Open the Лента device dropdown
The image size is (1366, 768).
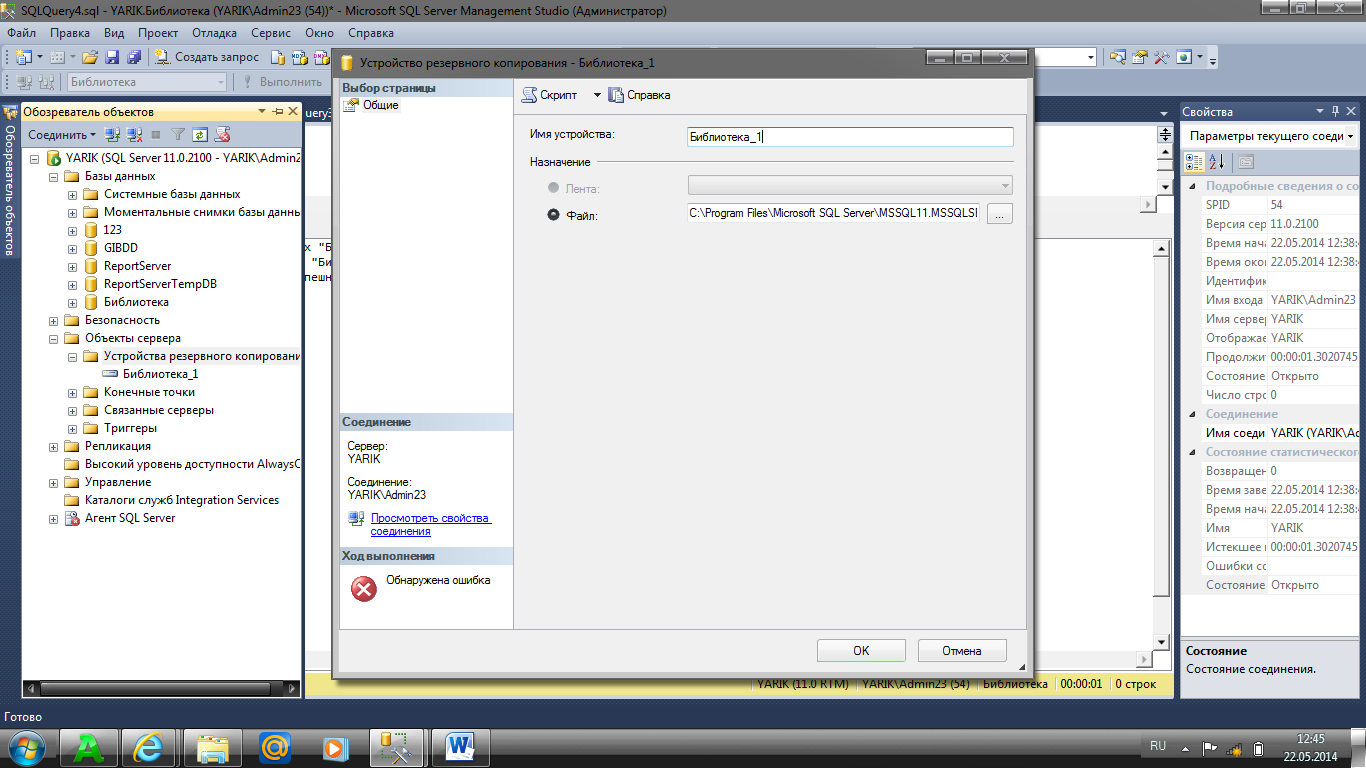point(850,186)
